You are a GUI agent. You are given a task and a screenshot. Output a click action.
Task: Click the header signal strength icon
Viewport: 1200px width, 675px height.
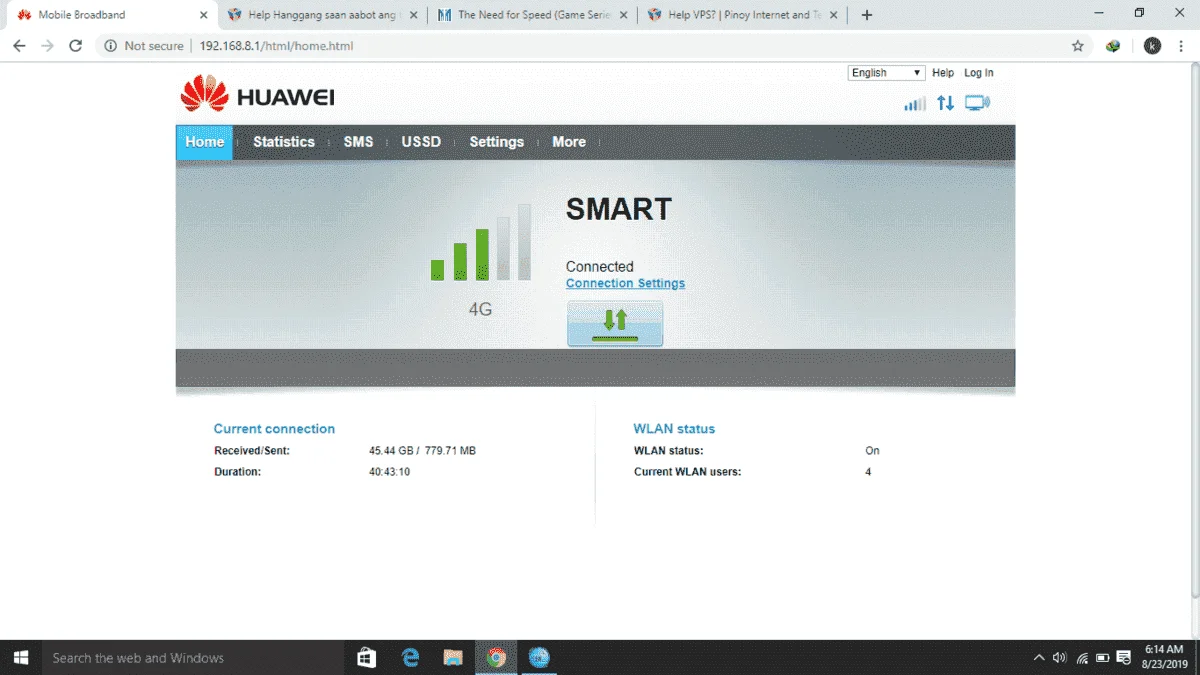click(x=915, y=104)
